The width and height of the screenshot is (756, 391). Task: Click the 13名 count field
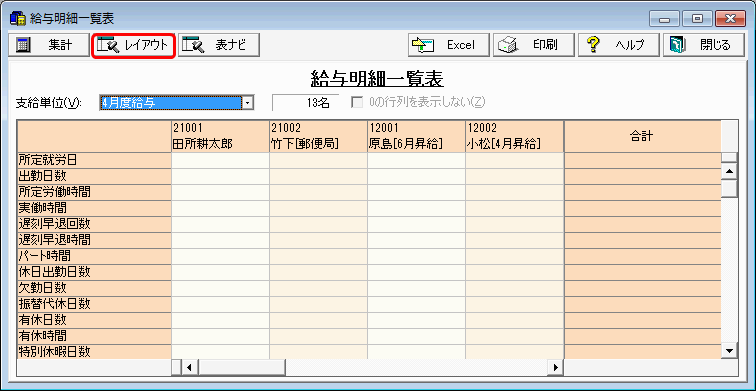click(x=306, y=103)
